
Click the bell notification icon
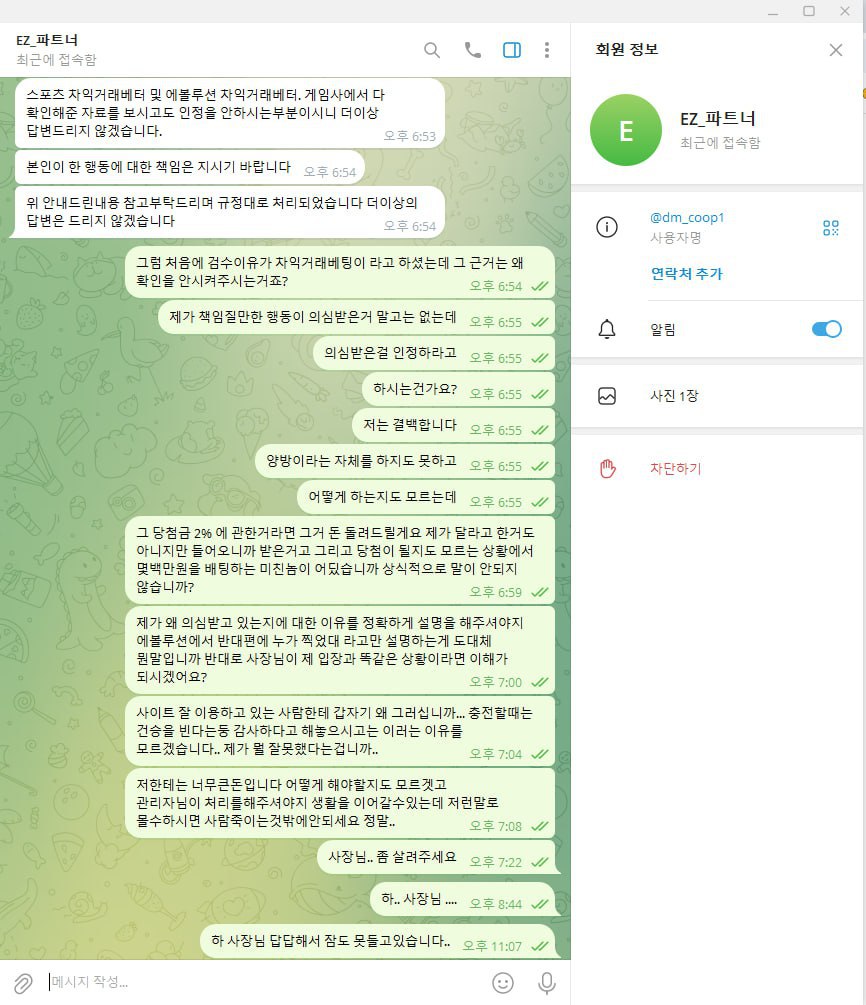tap(607, 329)
